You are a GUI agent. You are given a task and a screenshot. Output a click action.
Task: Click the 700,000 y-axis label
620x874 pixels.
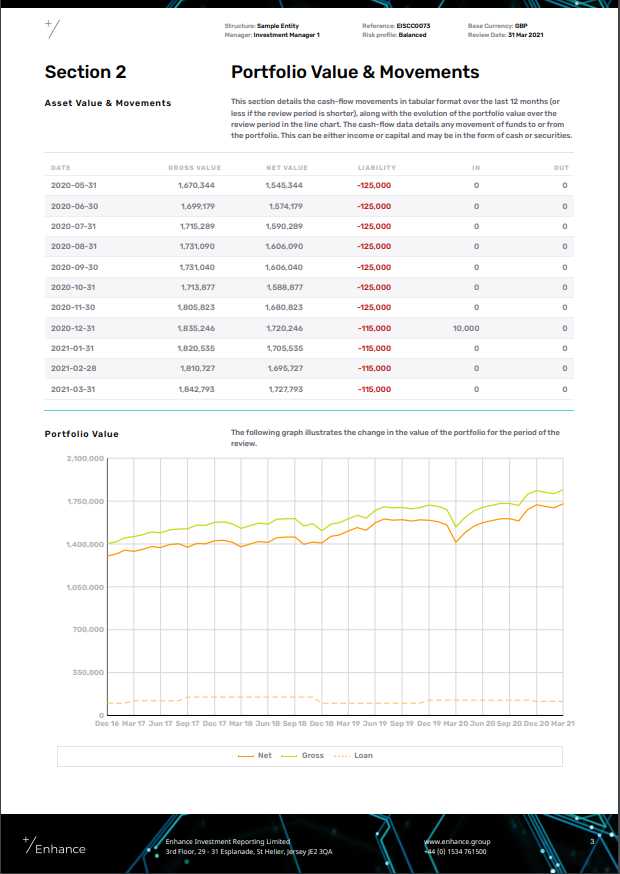pyautogui.click(x=89, y=630)
